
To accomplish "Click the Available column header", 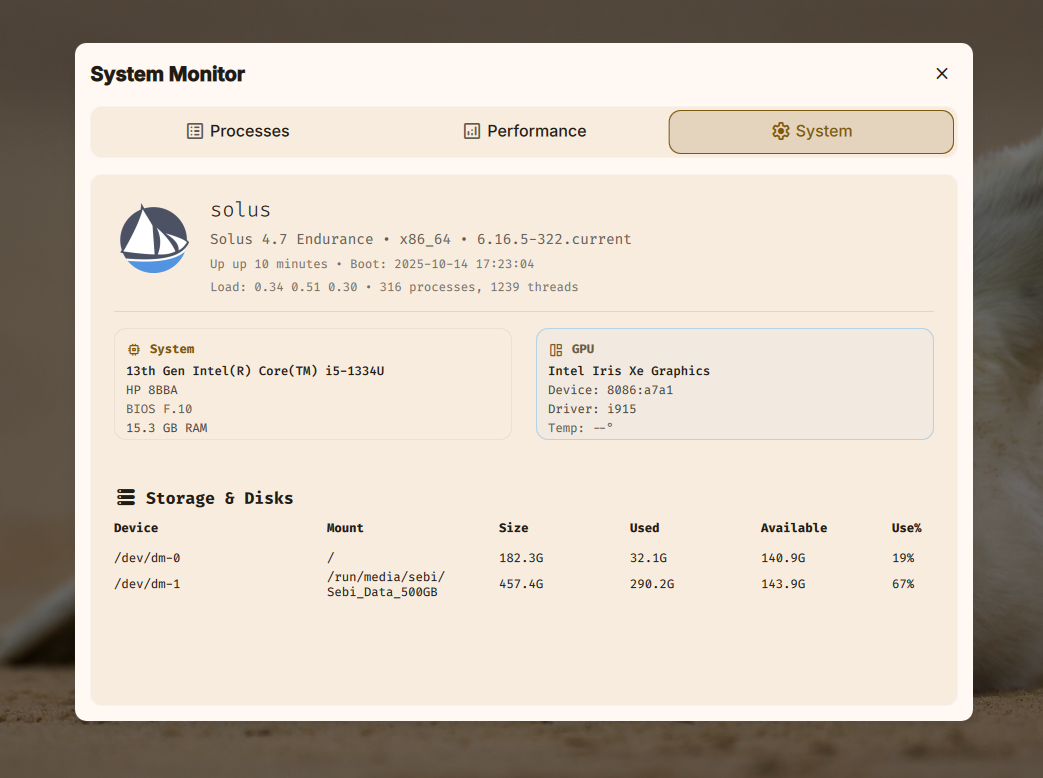I will (x=793, y=527).
